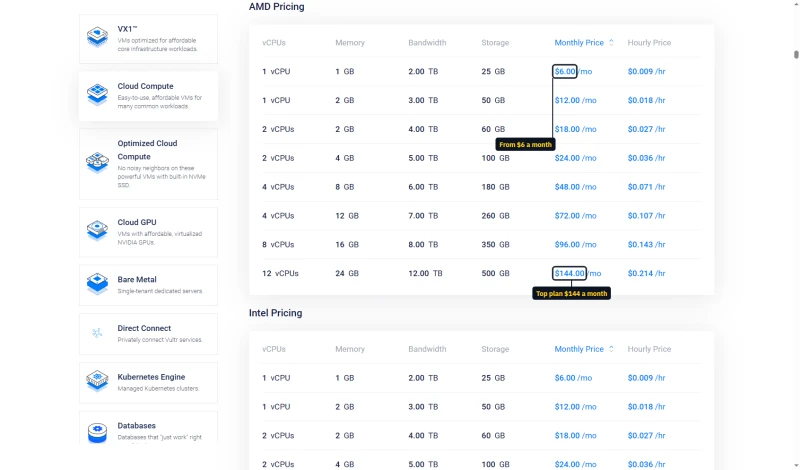The image size is (800, 470).
Task: Click AMD $0.214 /hr hourly price
Action: click(x=646, y=274)
